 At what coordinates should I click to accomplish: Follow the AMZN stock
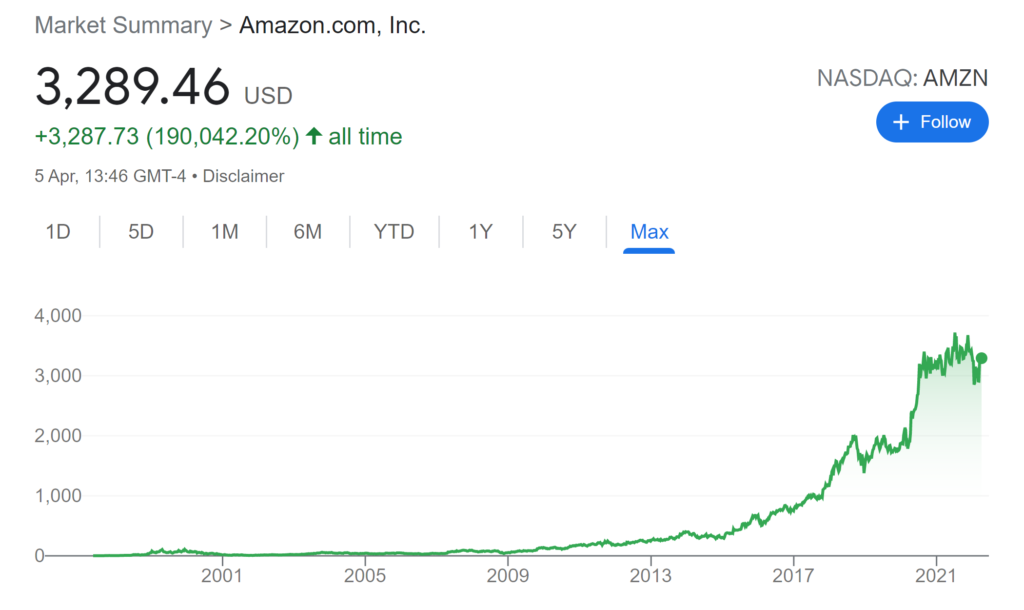tap(932, 122)
